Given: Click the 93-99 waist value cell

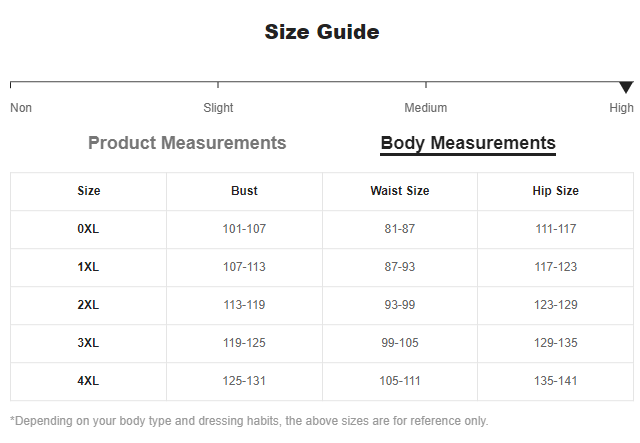Looking at the screenshot, I should pyautogui.click(x=400, y=305).
